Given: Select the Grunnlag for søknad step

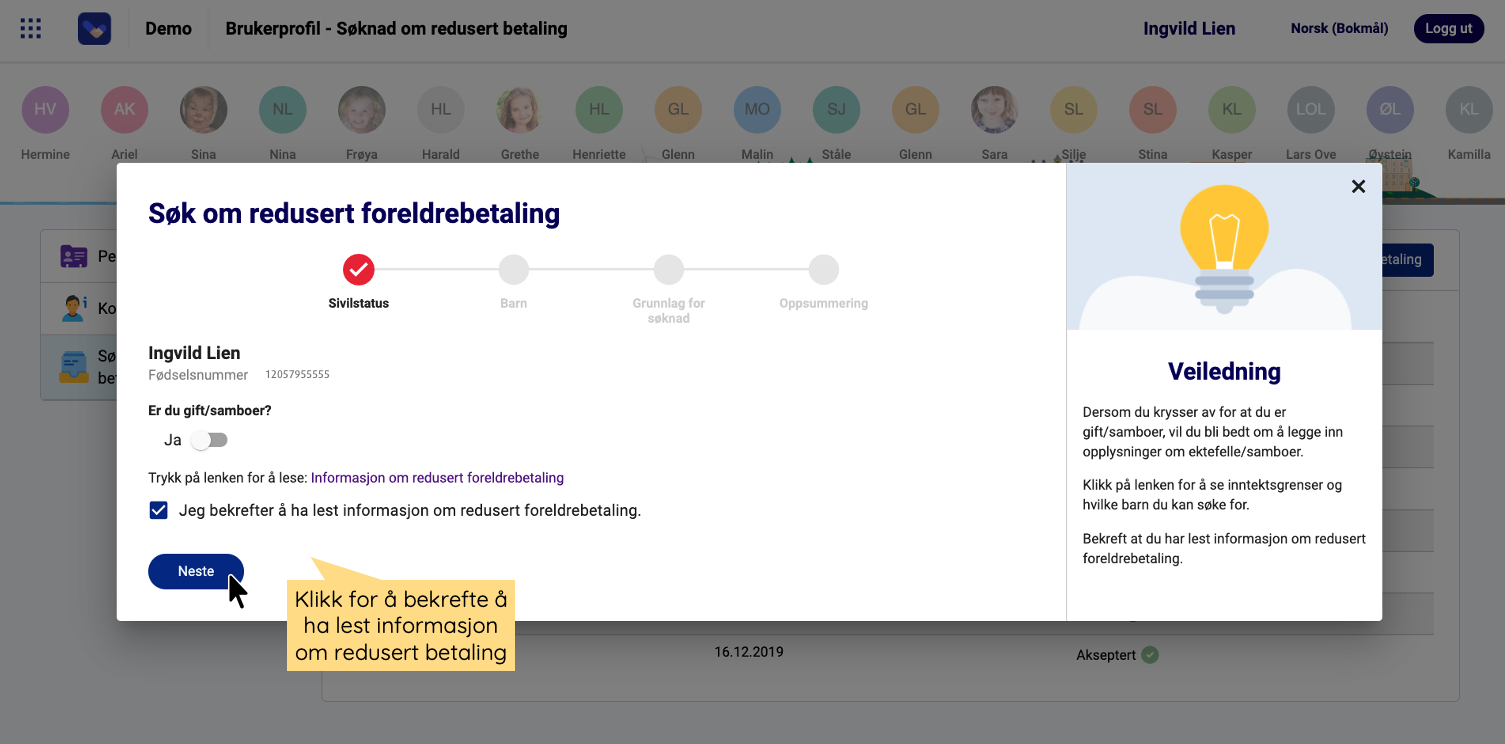Looking at the screenshot, I should pyautogui.click(x=668, y=269).
